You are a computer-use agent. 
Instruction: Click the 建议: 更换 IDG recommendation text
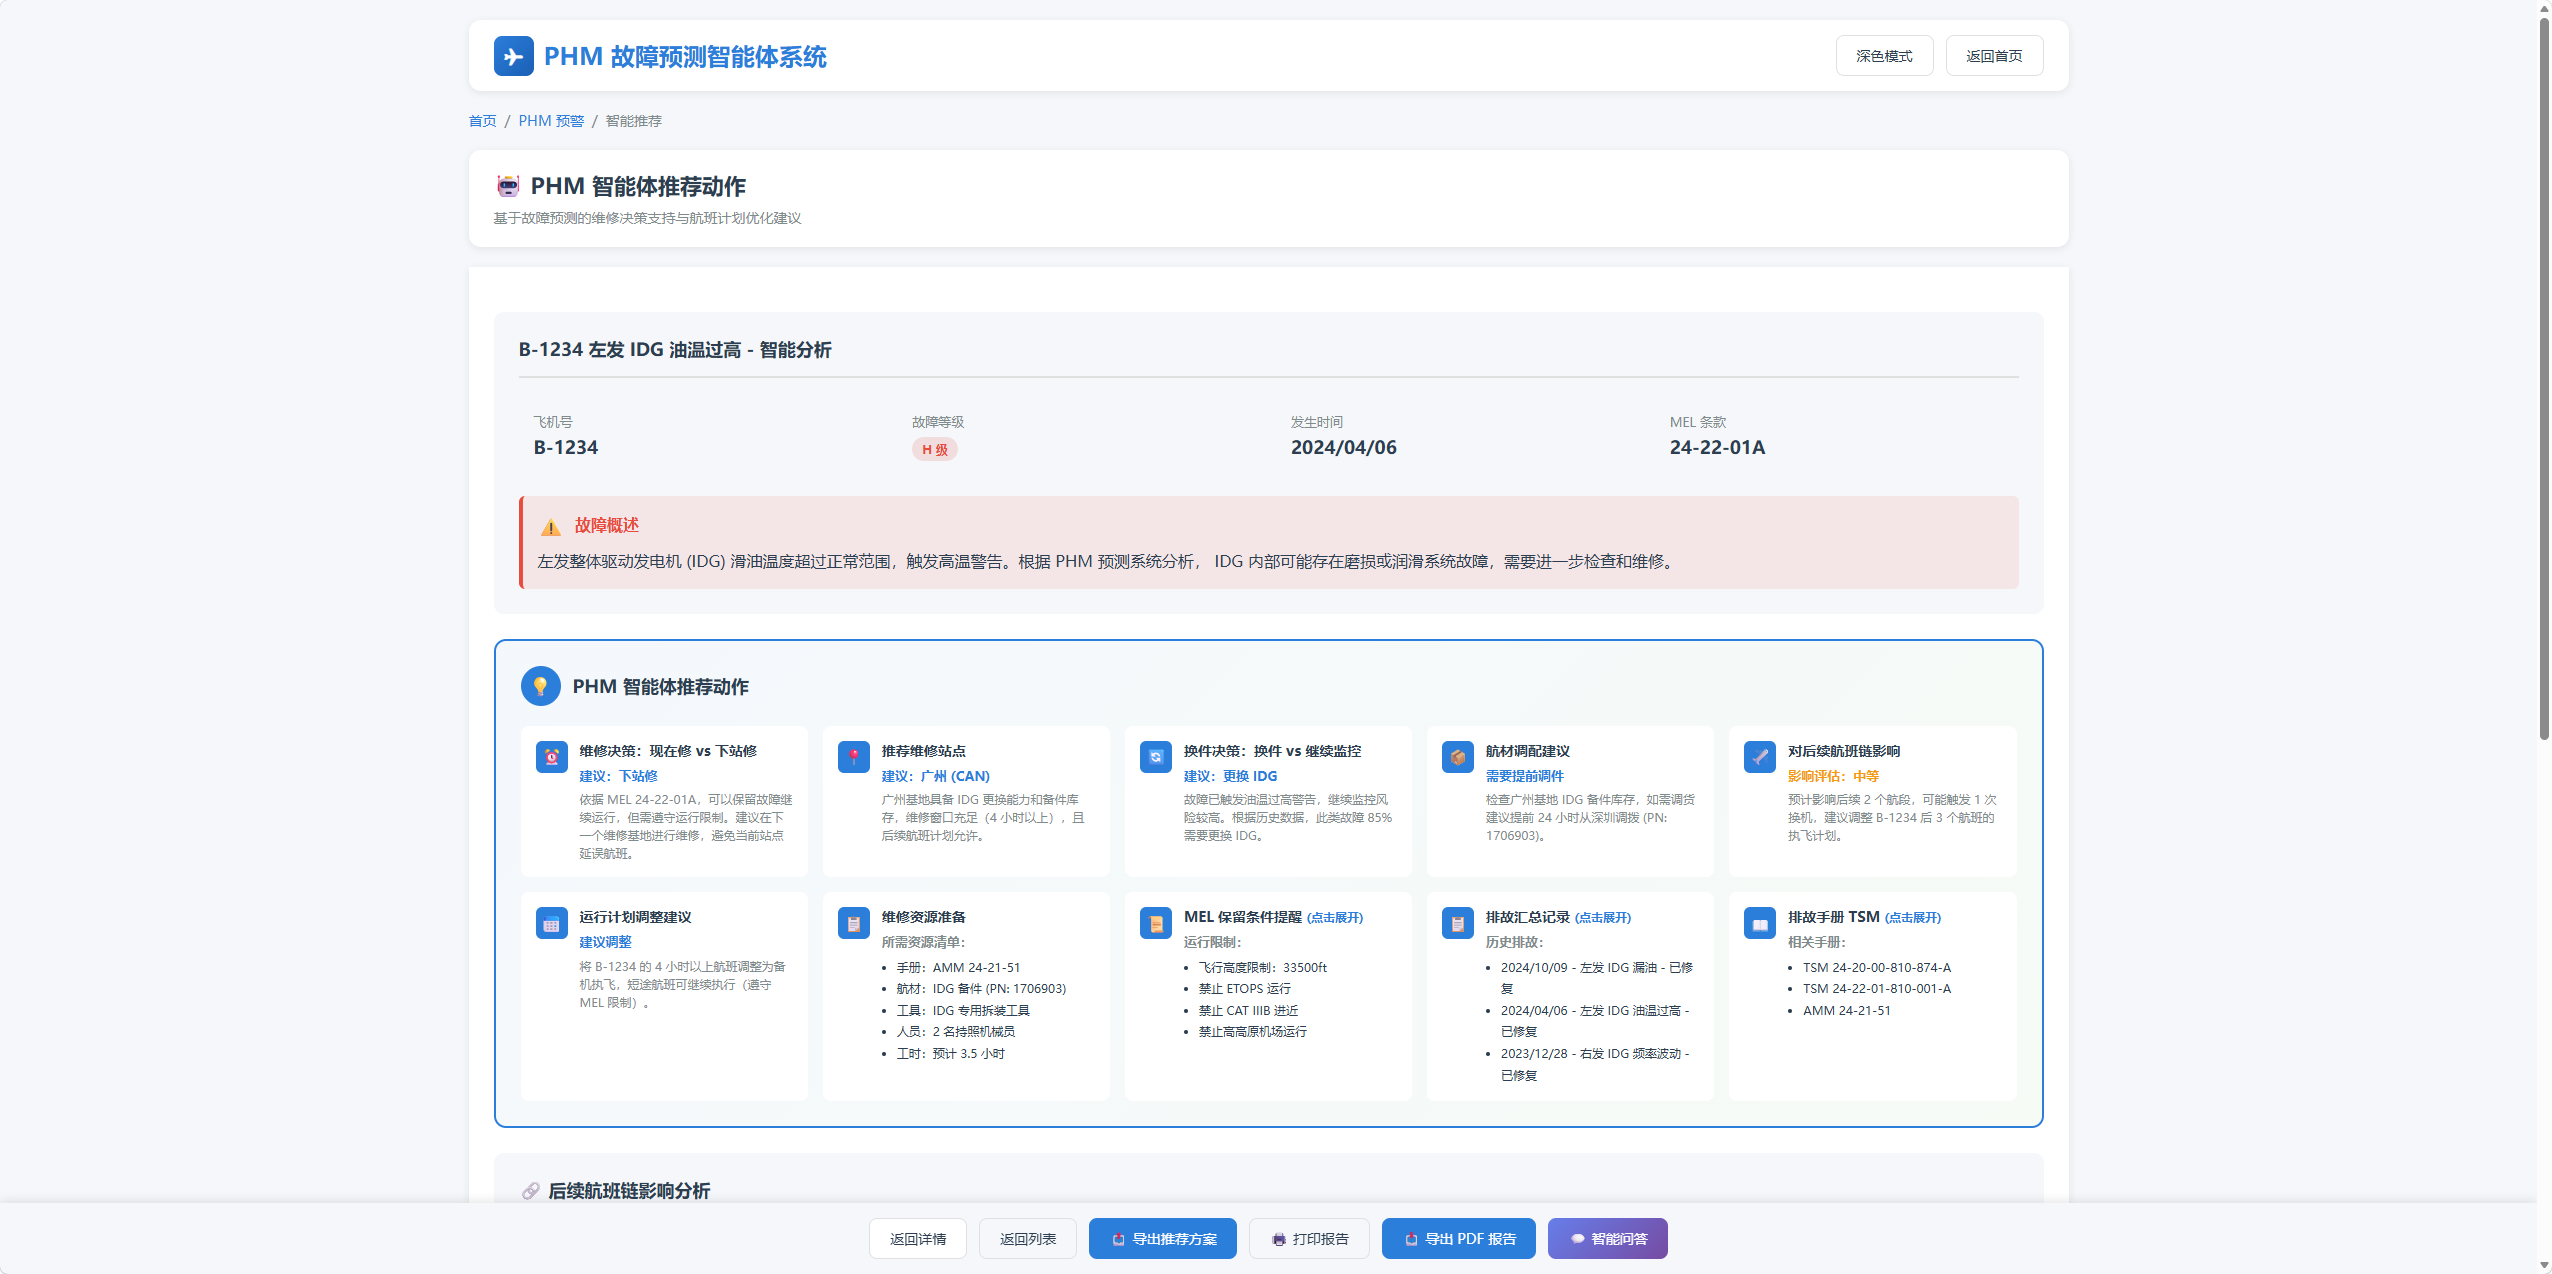(x=1230, y=776)
